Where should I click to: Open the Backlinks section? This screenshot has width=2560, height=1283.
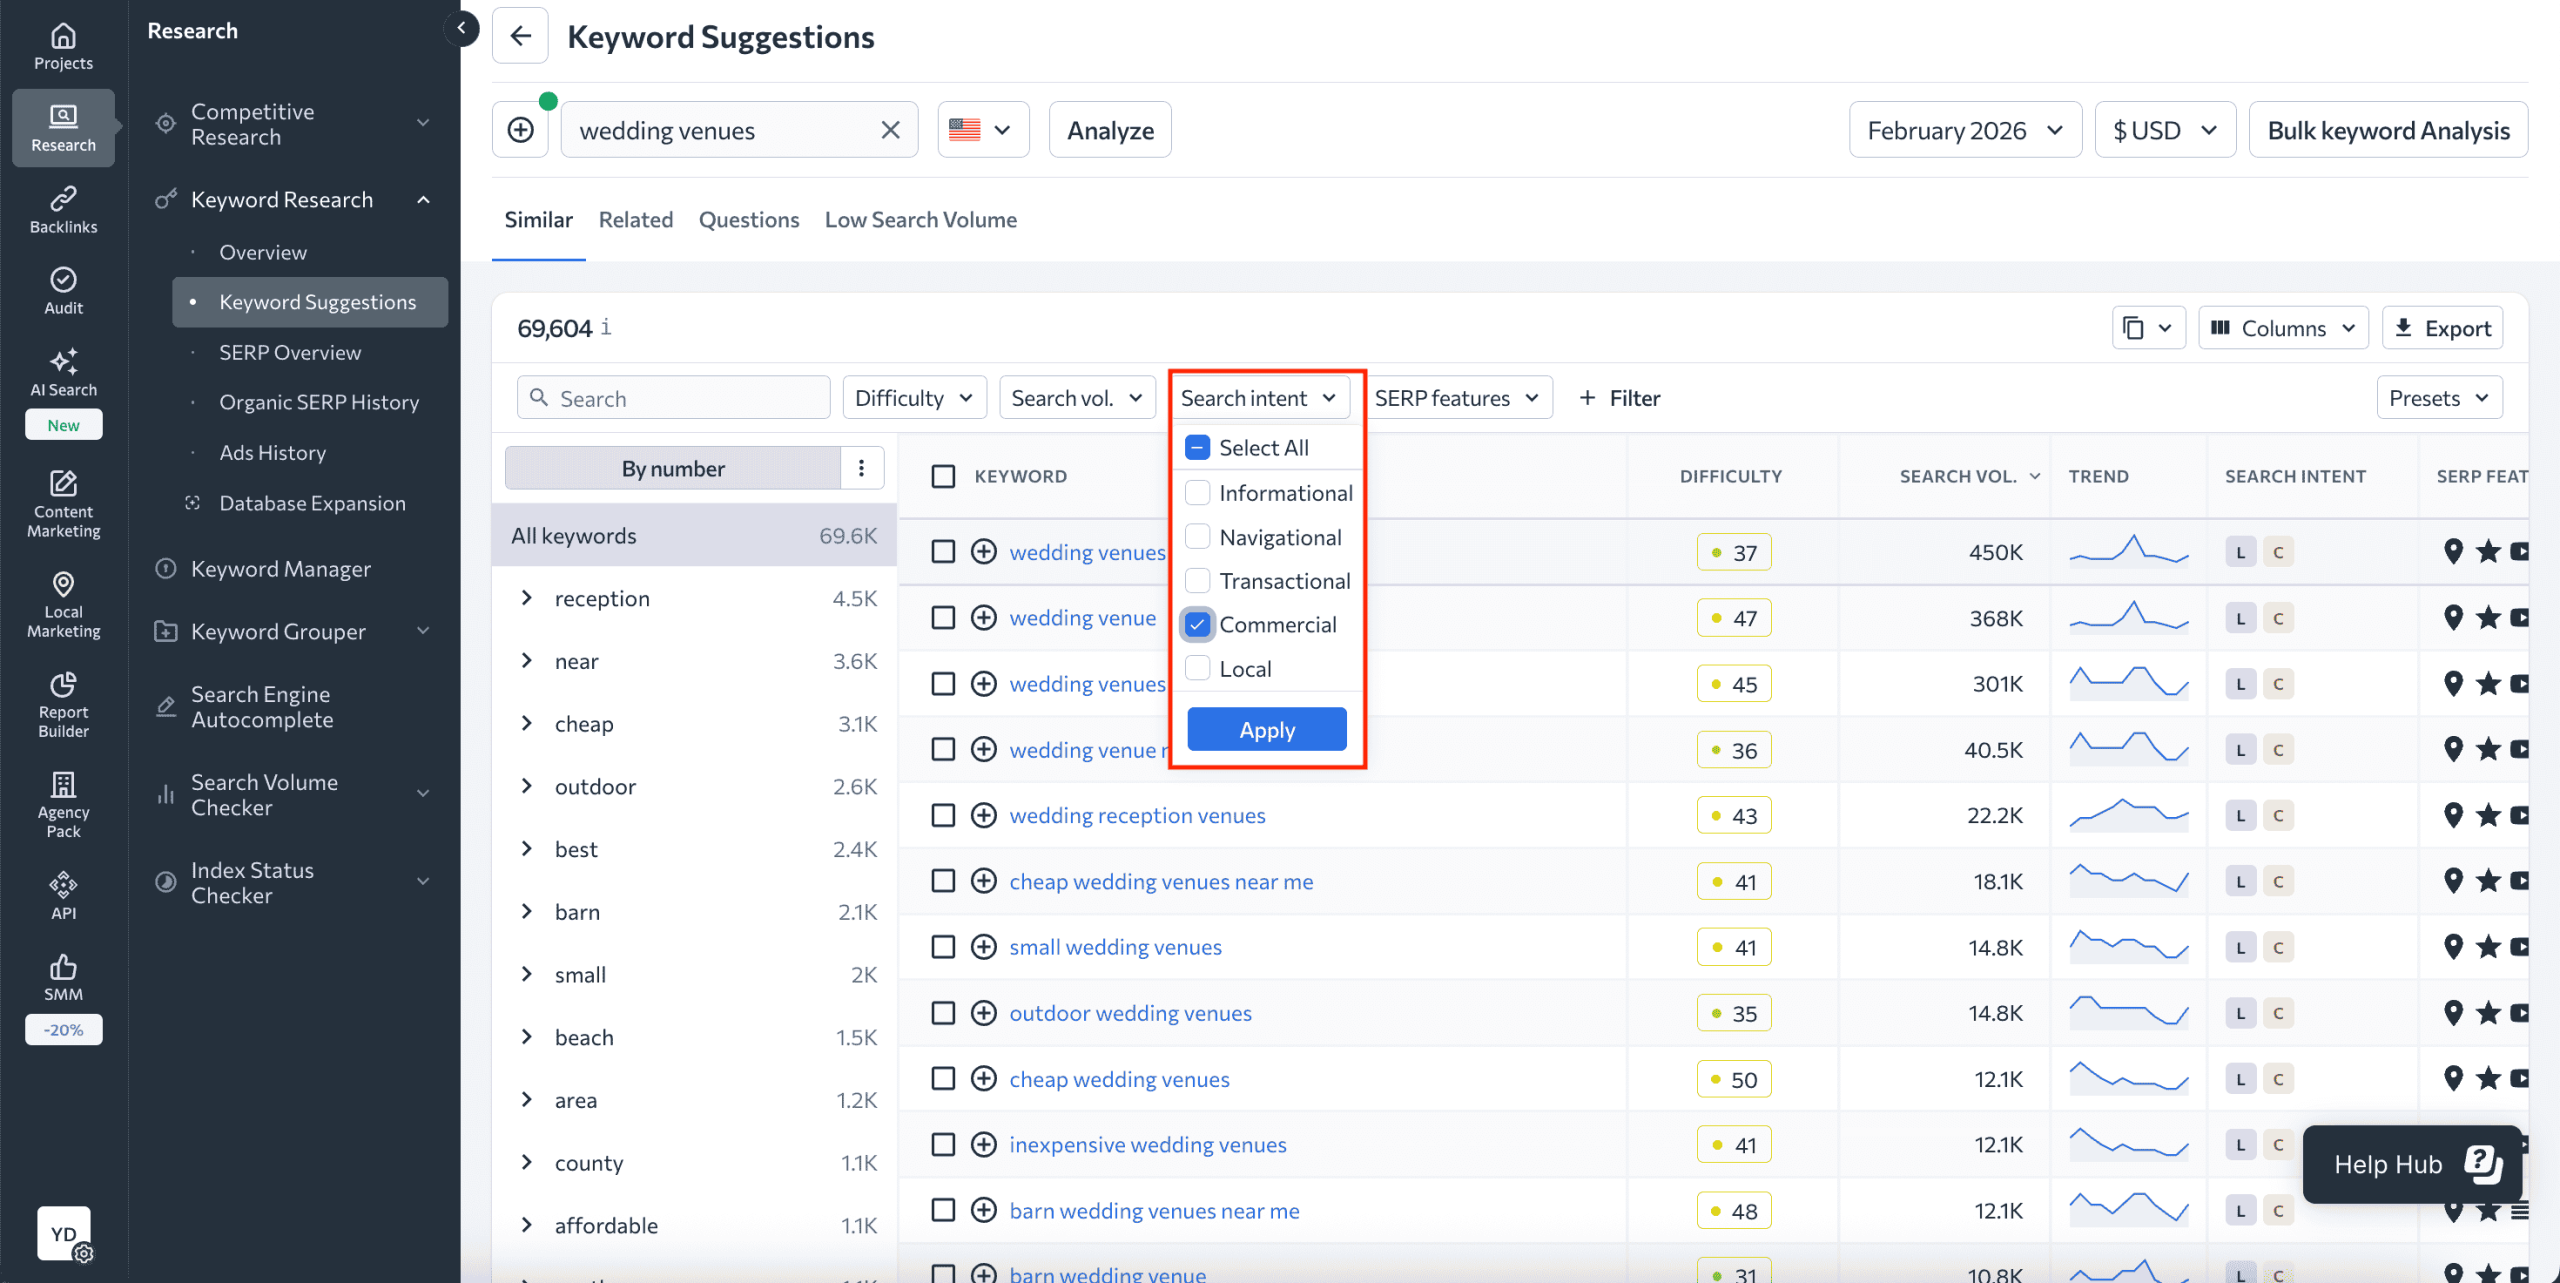click(62, 209)
